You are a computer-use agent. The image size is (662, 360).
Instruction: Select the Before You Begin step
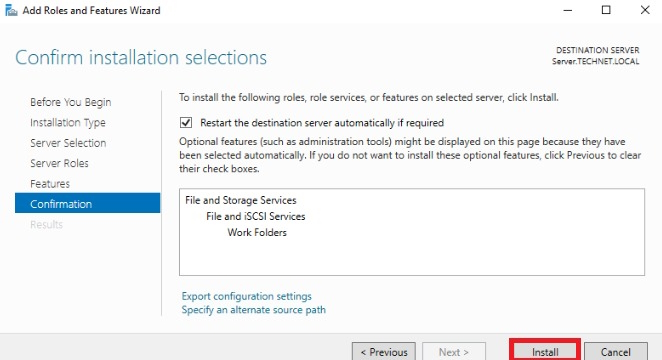coord(71,102)
